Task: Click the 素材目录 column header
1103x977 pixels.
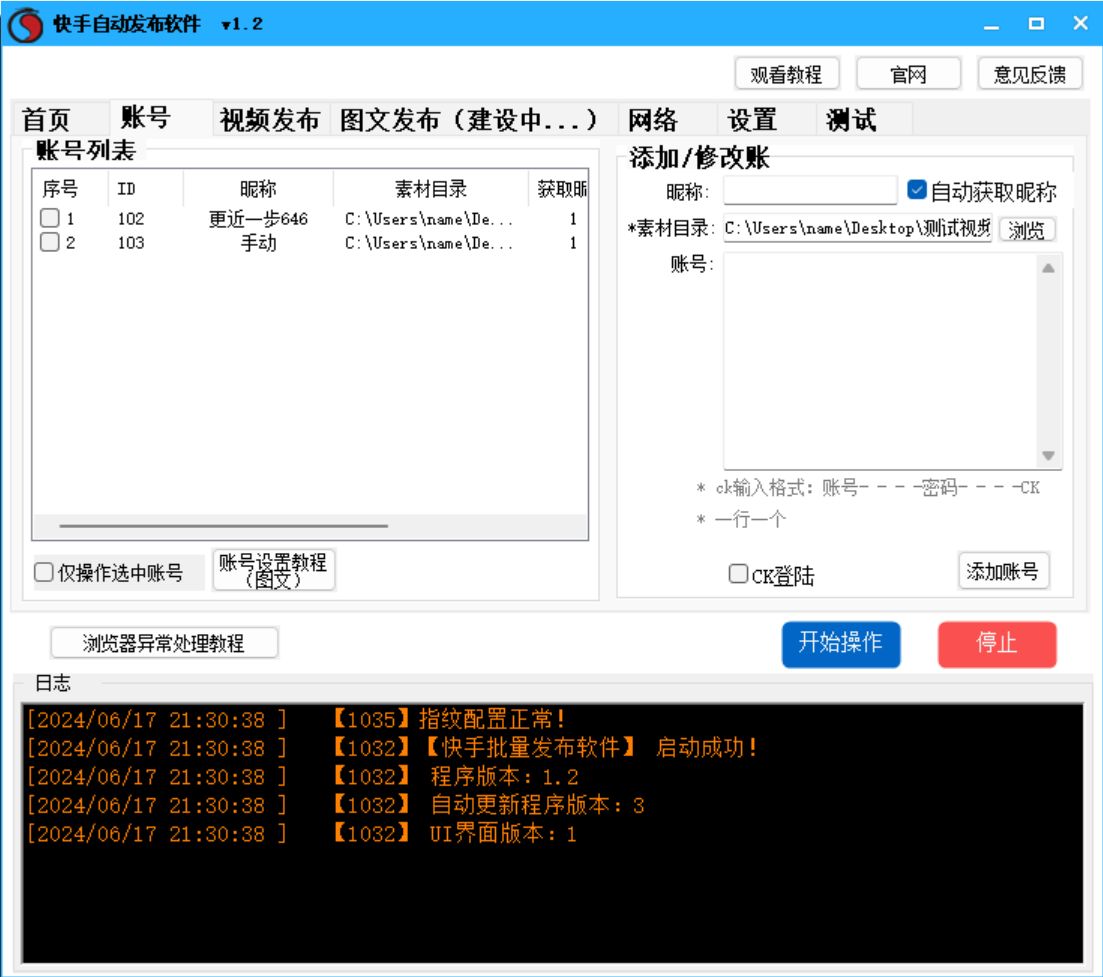Action: (x=431, y=189)
